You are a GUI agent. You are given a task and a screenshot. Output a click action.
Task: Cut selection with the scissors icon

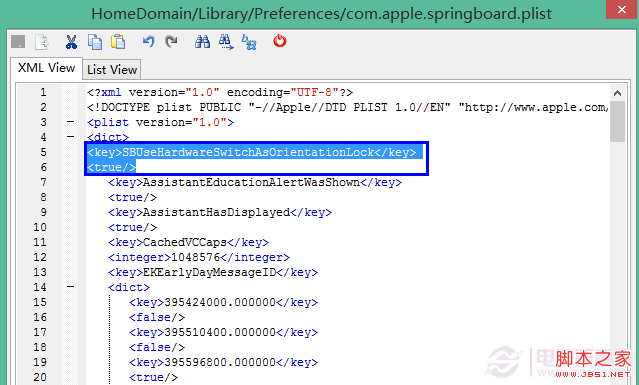[71, 42]
